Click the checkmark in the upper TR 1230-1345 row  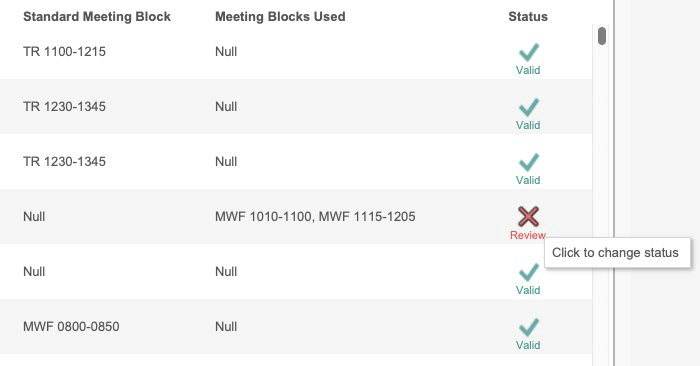(x=529, y=107)
